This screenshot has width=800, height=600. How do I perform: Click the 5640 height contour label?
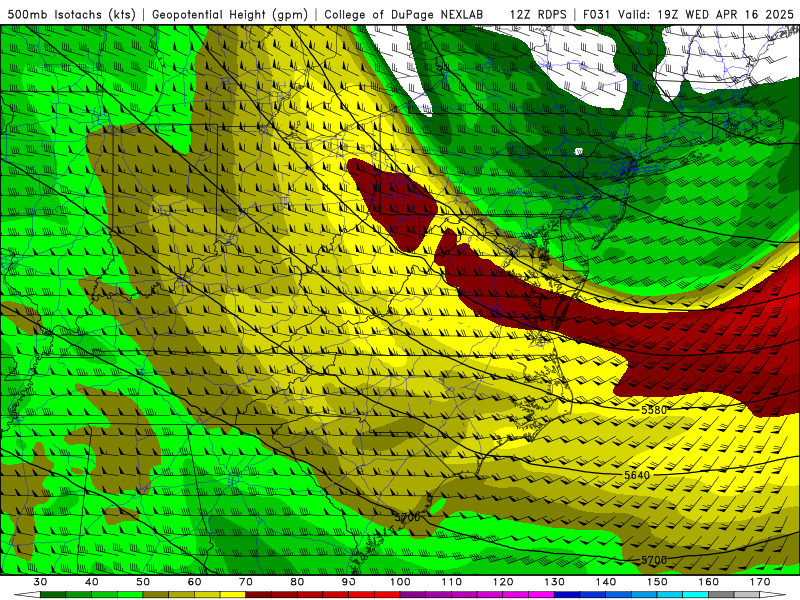pyautogui.click(x=637, y=475)
